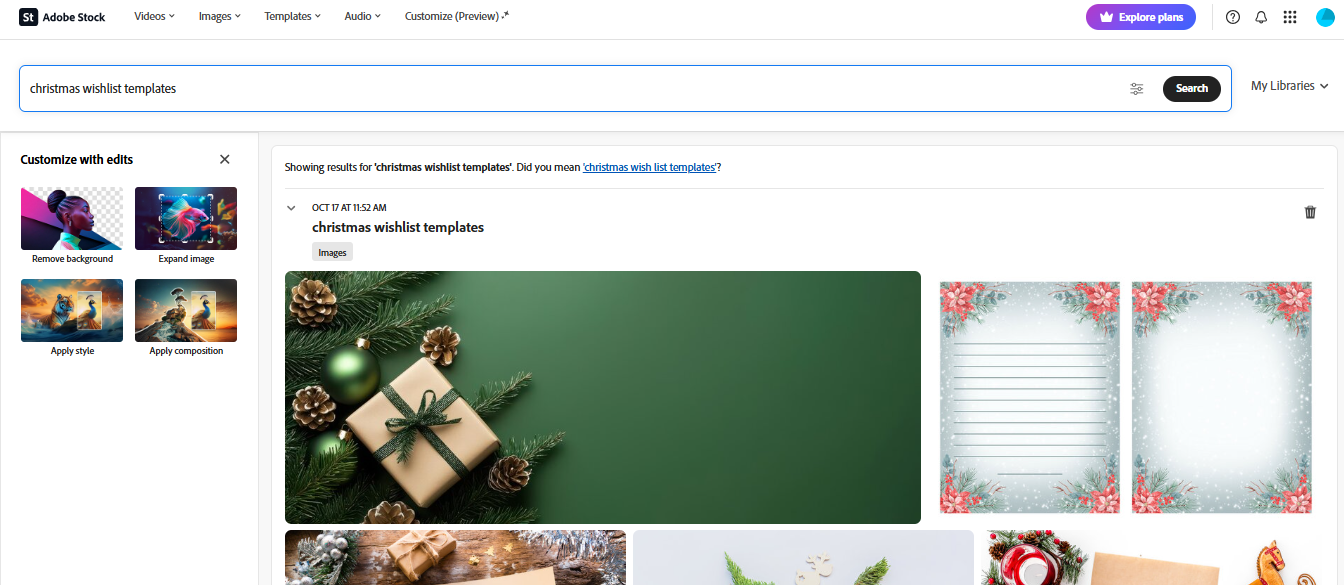Viewport: 1344px width, 585px height.
Task: Open the Audio menu
Action: coord(362,16)
